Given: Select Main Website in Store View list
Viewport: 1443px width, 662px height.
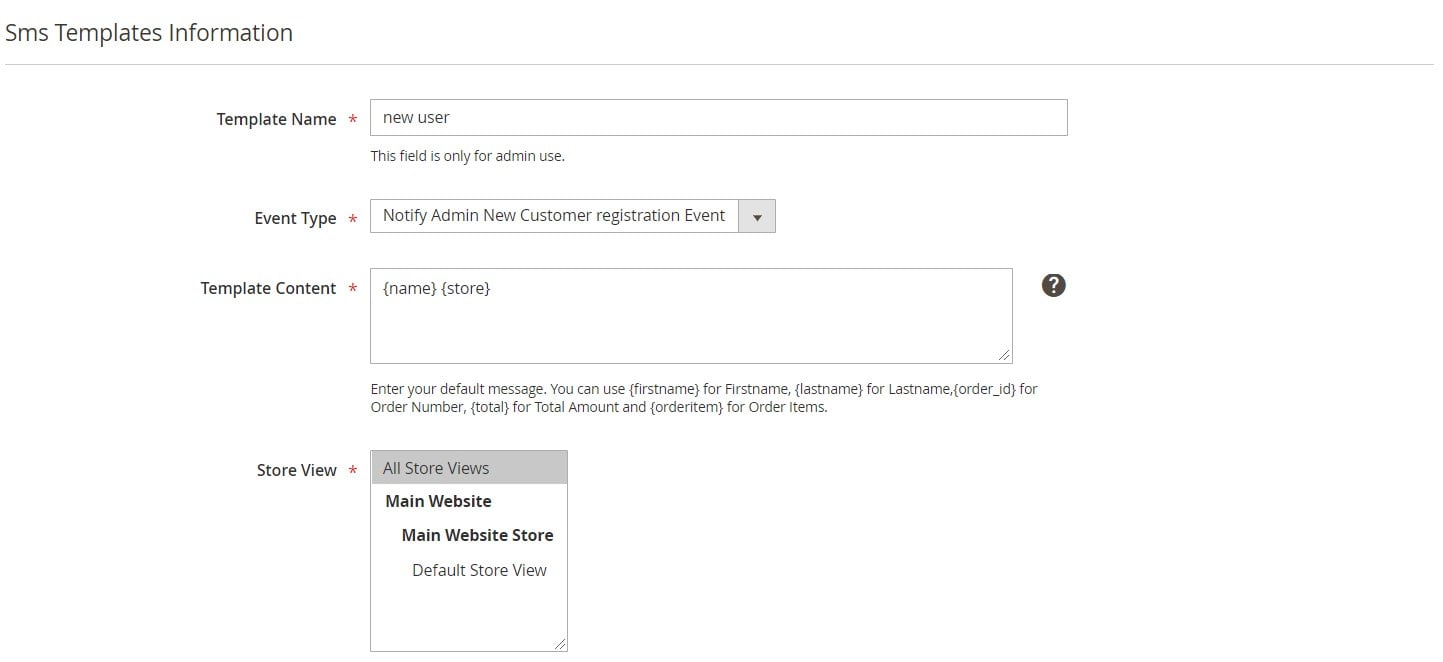Looking at the screenshot, I should [x=469, y=501].
